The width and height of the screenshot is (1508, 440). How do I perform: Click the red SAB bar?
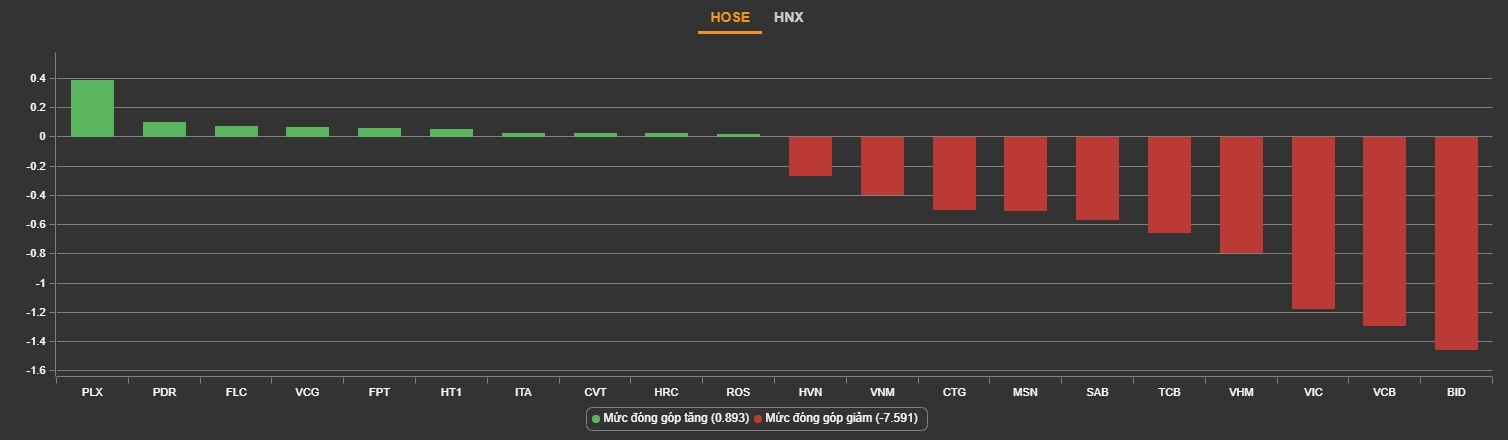point(1097,178)
